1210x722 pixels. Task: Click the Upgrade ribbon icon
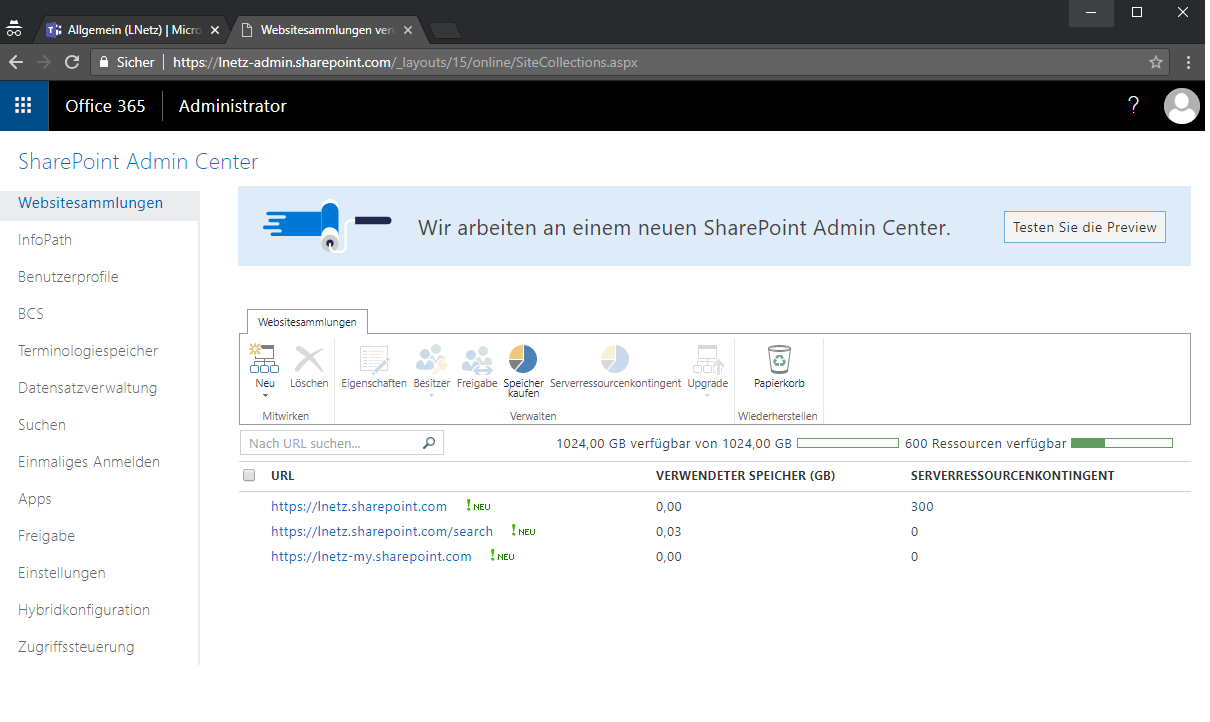708,358
